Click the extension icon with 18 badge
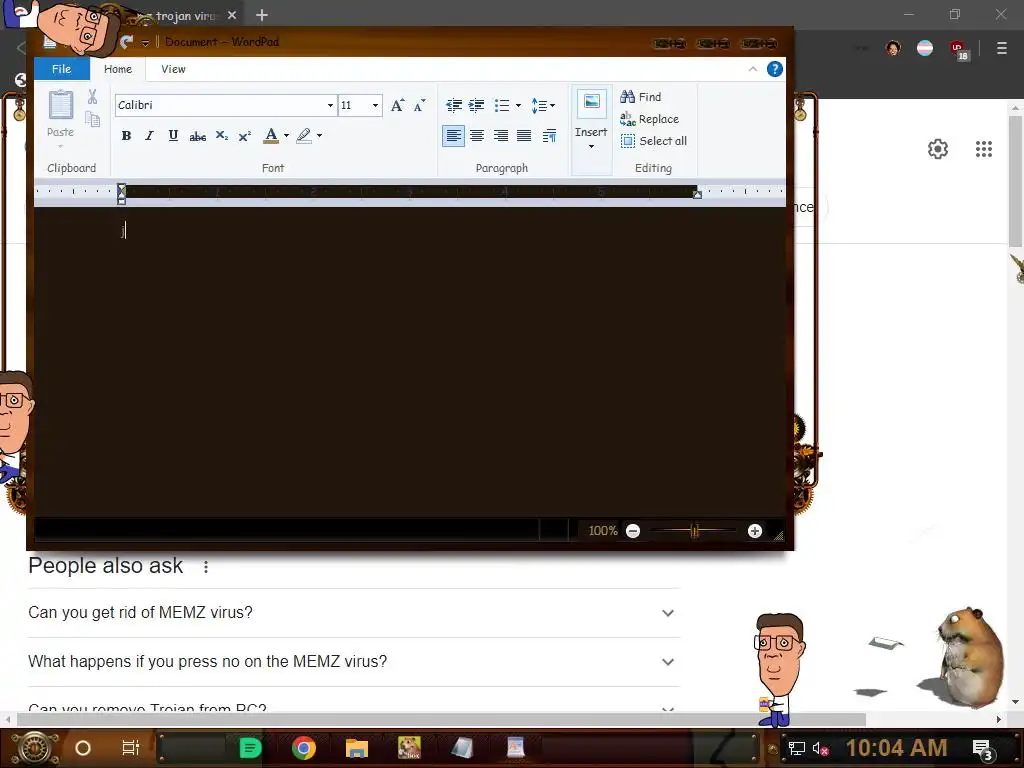Image resolution: width=1024 pixels, height=768 pixels. pyautogui.click(x=958, y=50)
